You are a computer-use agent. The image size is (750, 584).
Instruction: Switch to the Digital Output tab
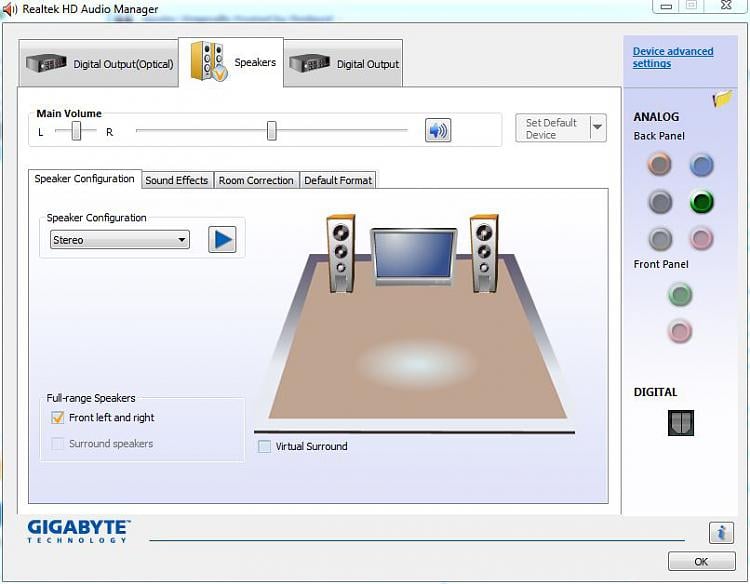click(x=343, y=63)
